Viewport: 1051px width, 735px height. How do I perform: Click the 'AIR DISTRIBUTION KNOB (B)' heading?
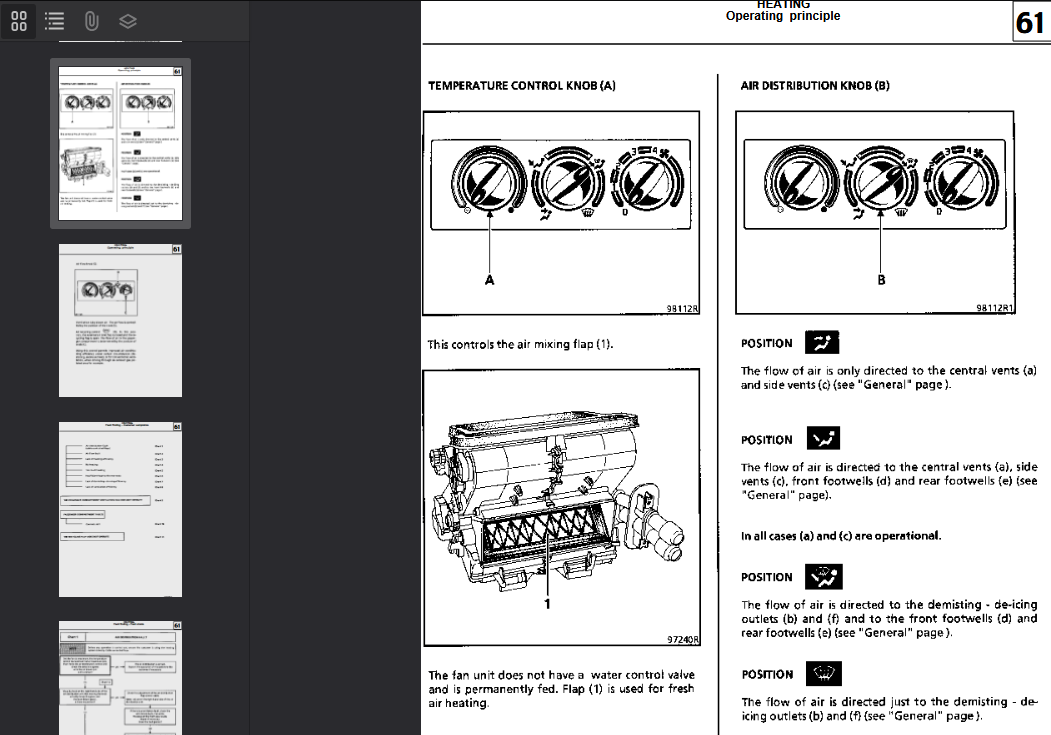click(x=815, y=86)
